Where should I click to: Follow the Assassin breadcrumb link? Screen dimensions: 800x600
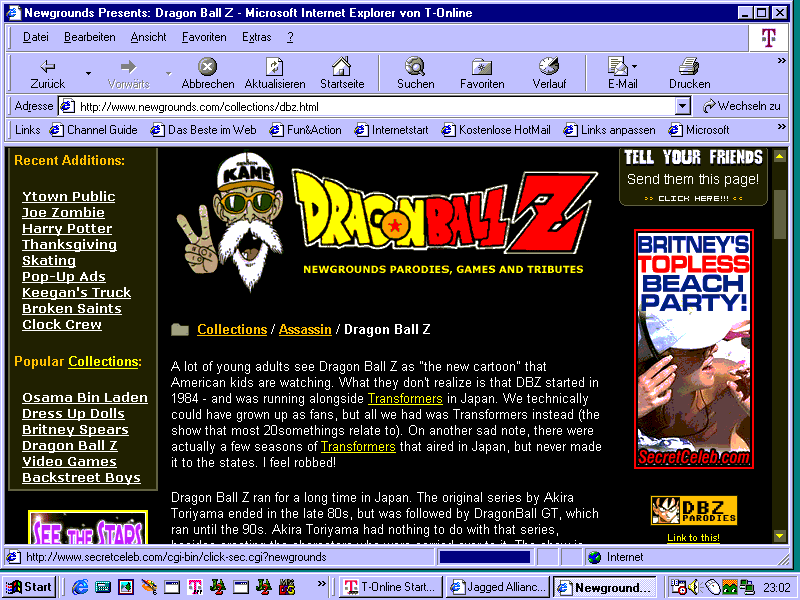[x=305, y=329]
